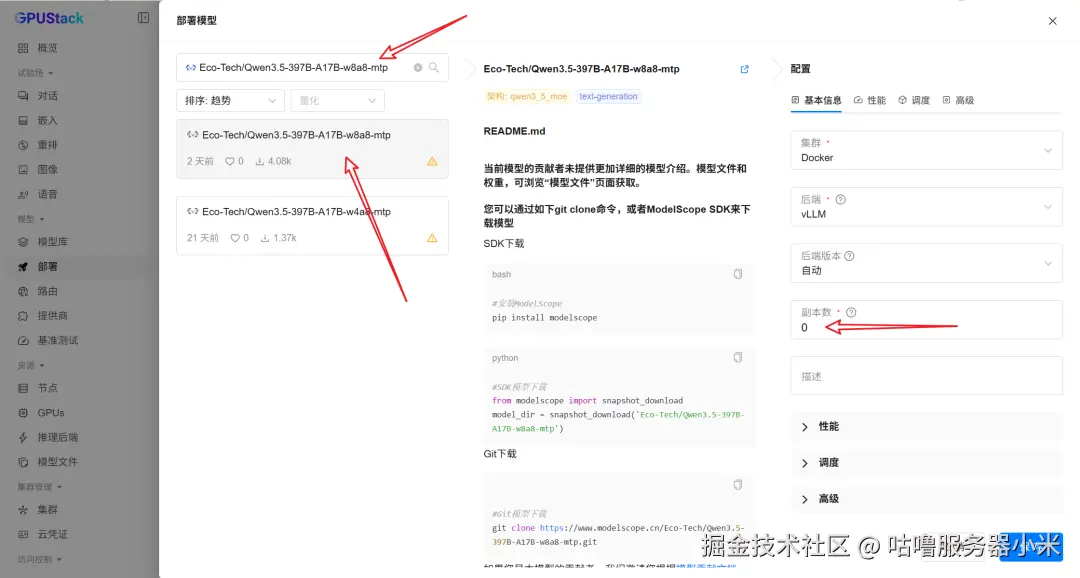
Task: Click the 描述 description input field
Action: pos(926,376)
